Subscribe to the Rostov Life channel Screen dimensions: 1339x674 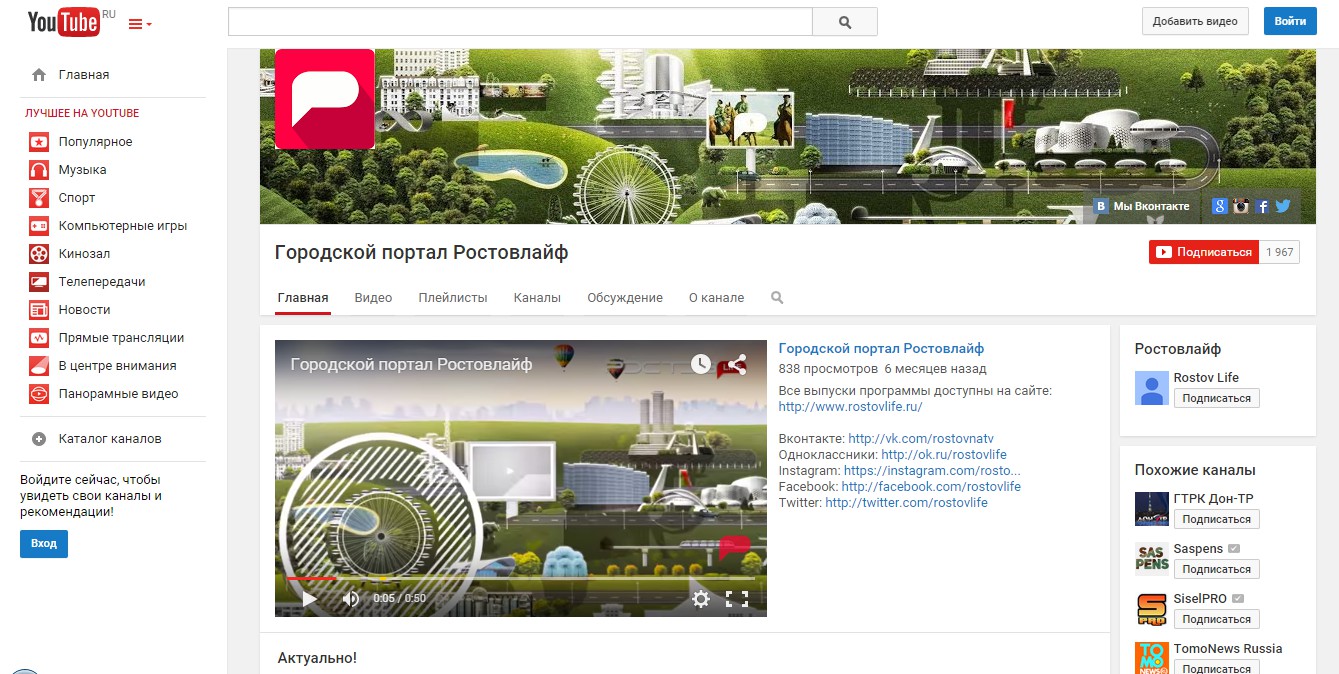coord(1217,398)
